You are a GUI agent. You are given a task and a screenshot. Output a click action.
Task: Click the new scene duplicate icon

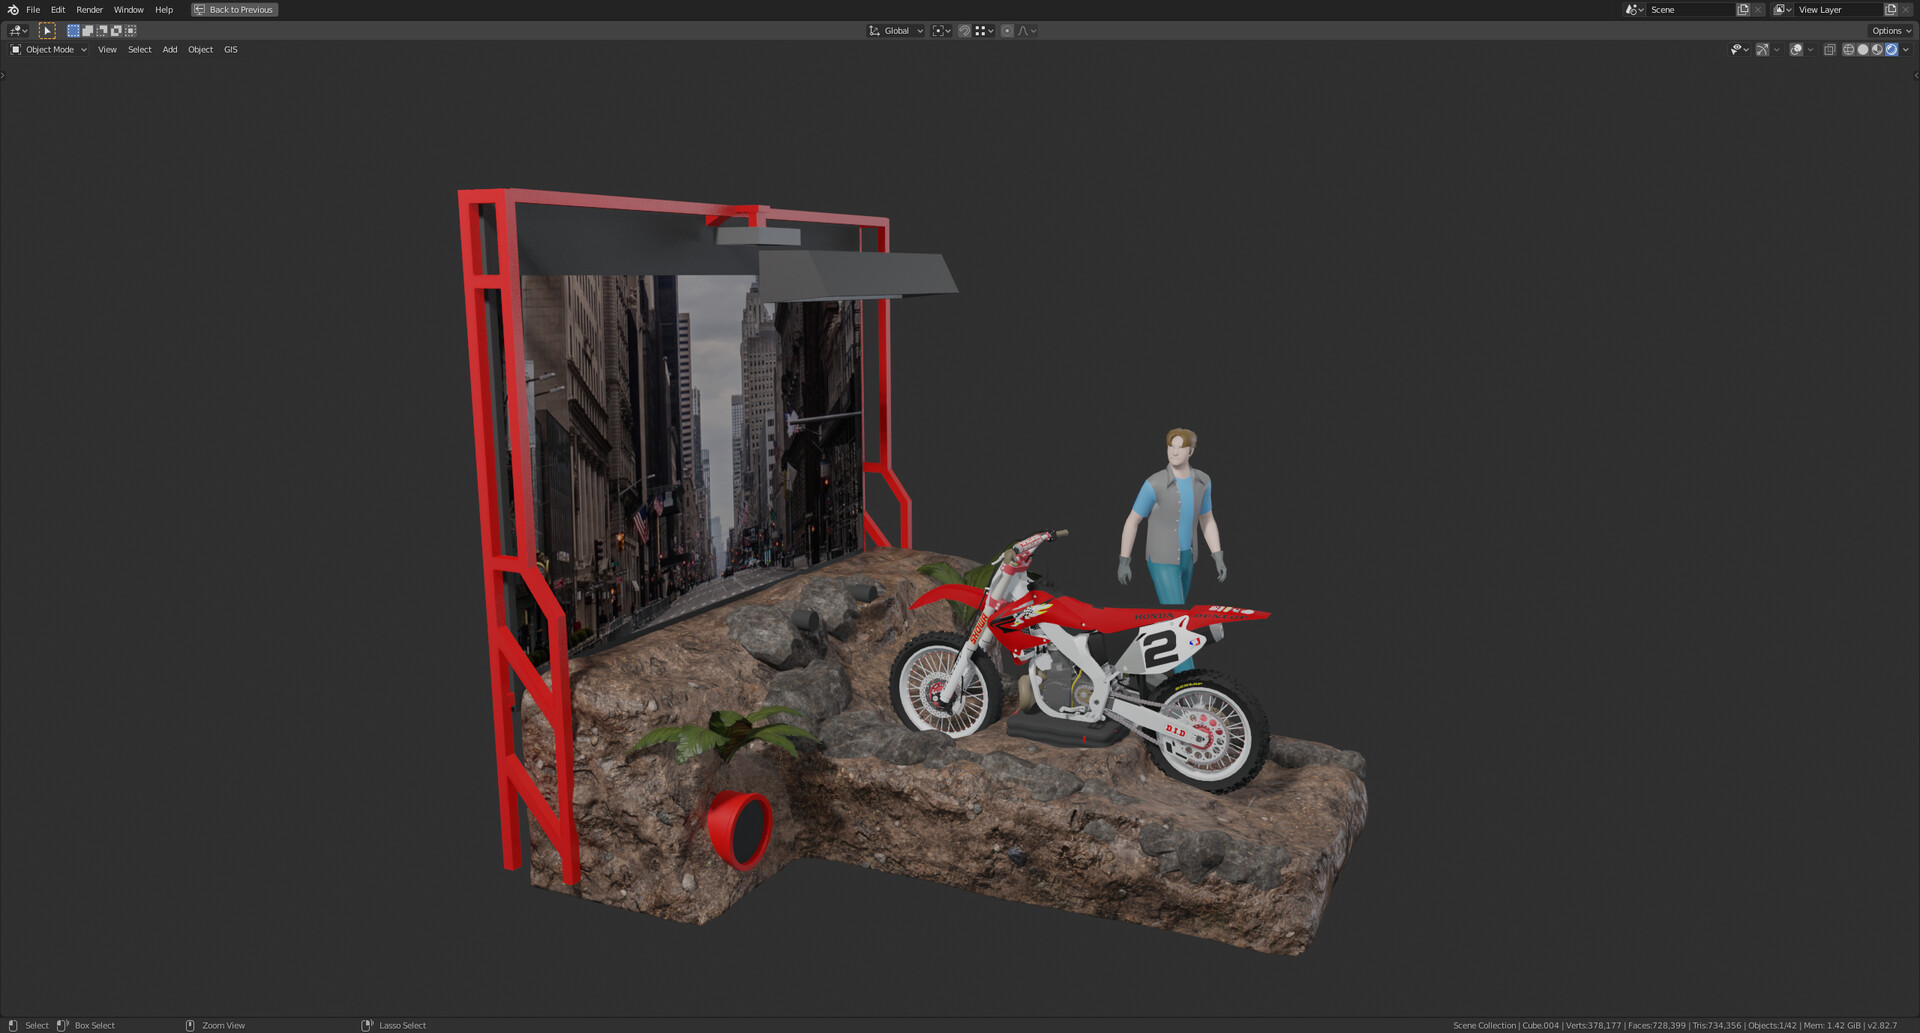1745,9
